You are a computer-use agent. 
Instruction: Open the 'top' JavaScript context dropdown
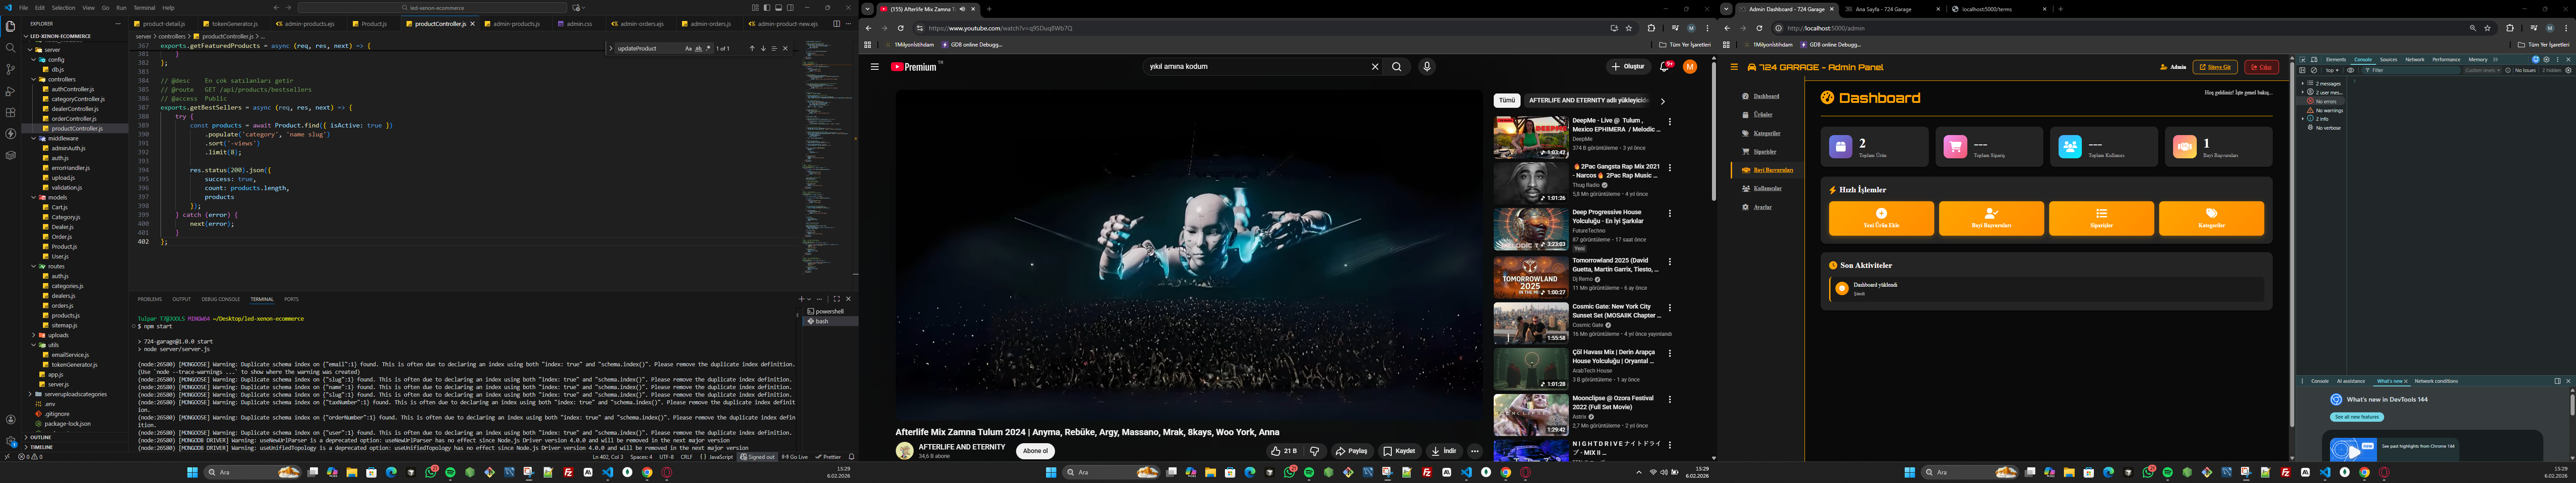pos(2333,71)
